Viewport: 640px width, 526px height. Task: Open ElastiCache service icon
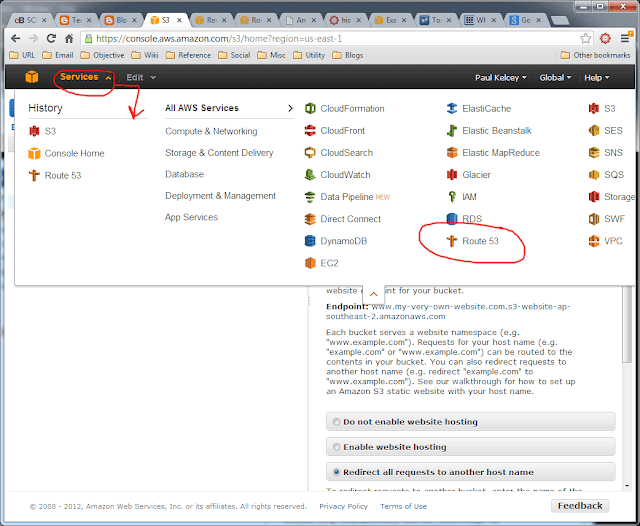tap(452, 109)
